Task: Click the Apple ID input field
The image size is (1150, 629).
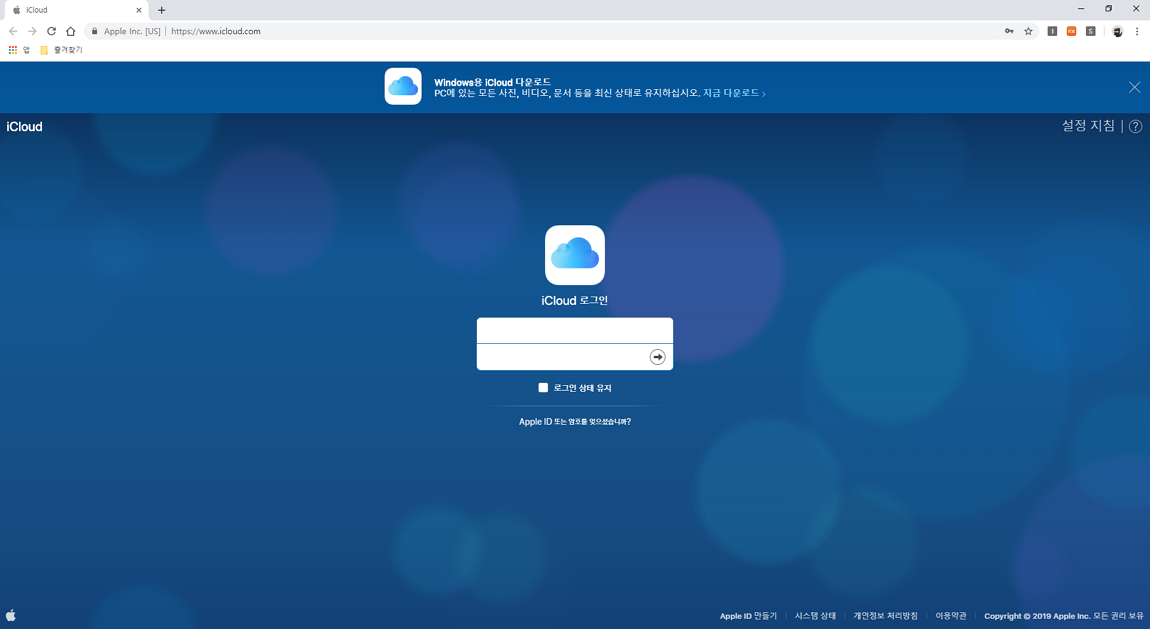Action: click(x=575, y=331)
